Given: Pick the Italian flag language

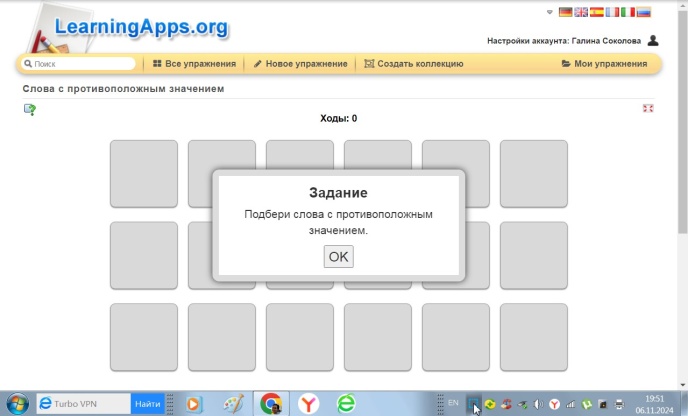Looking at the screenshot, I should pos(628,12).
